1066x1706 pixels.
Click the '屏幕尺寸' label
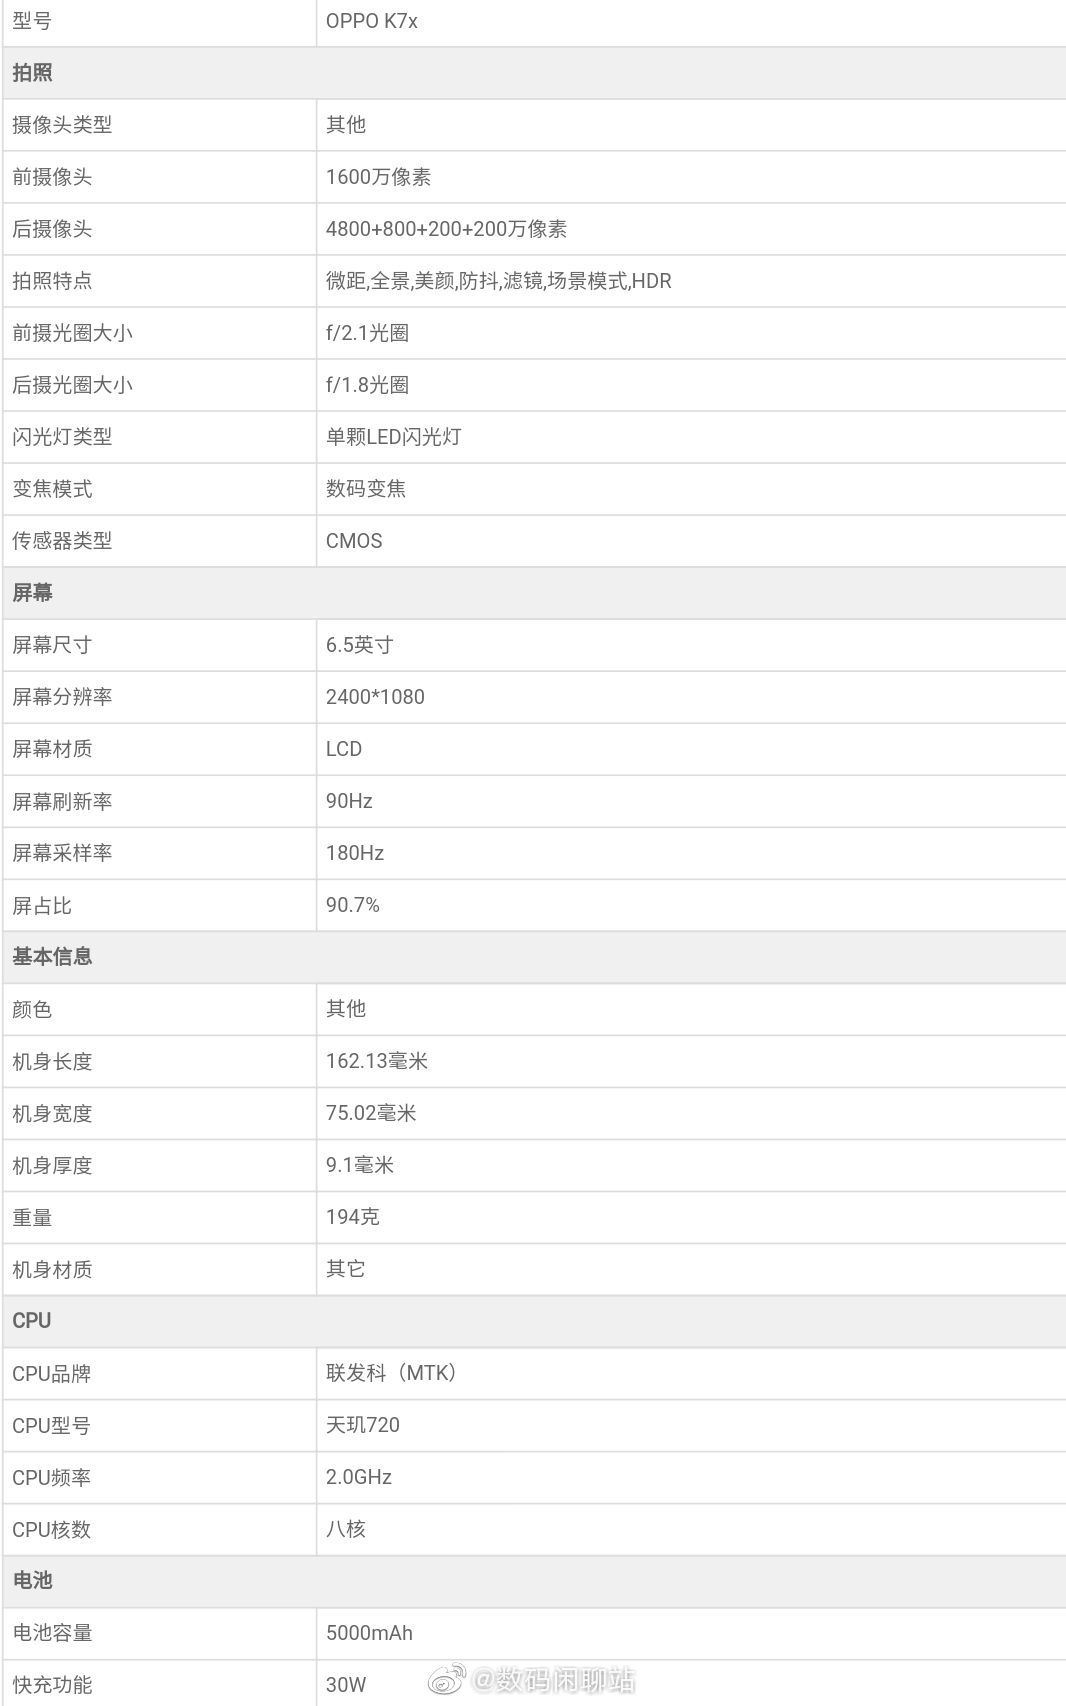52,645
